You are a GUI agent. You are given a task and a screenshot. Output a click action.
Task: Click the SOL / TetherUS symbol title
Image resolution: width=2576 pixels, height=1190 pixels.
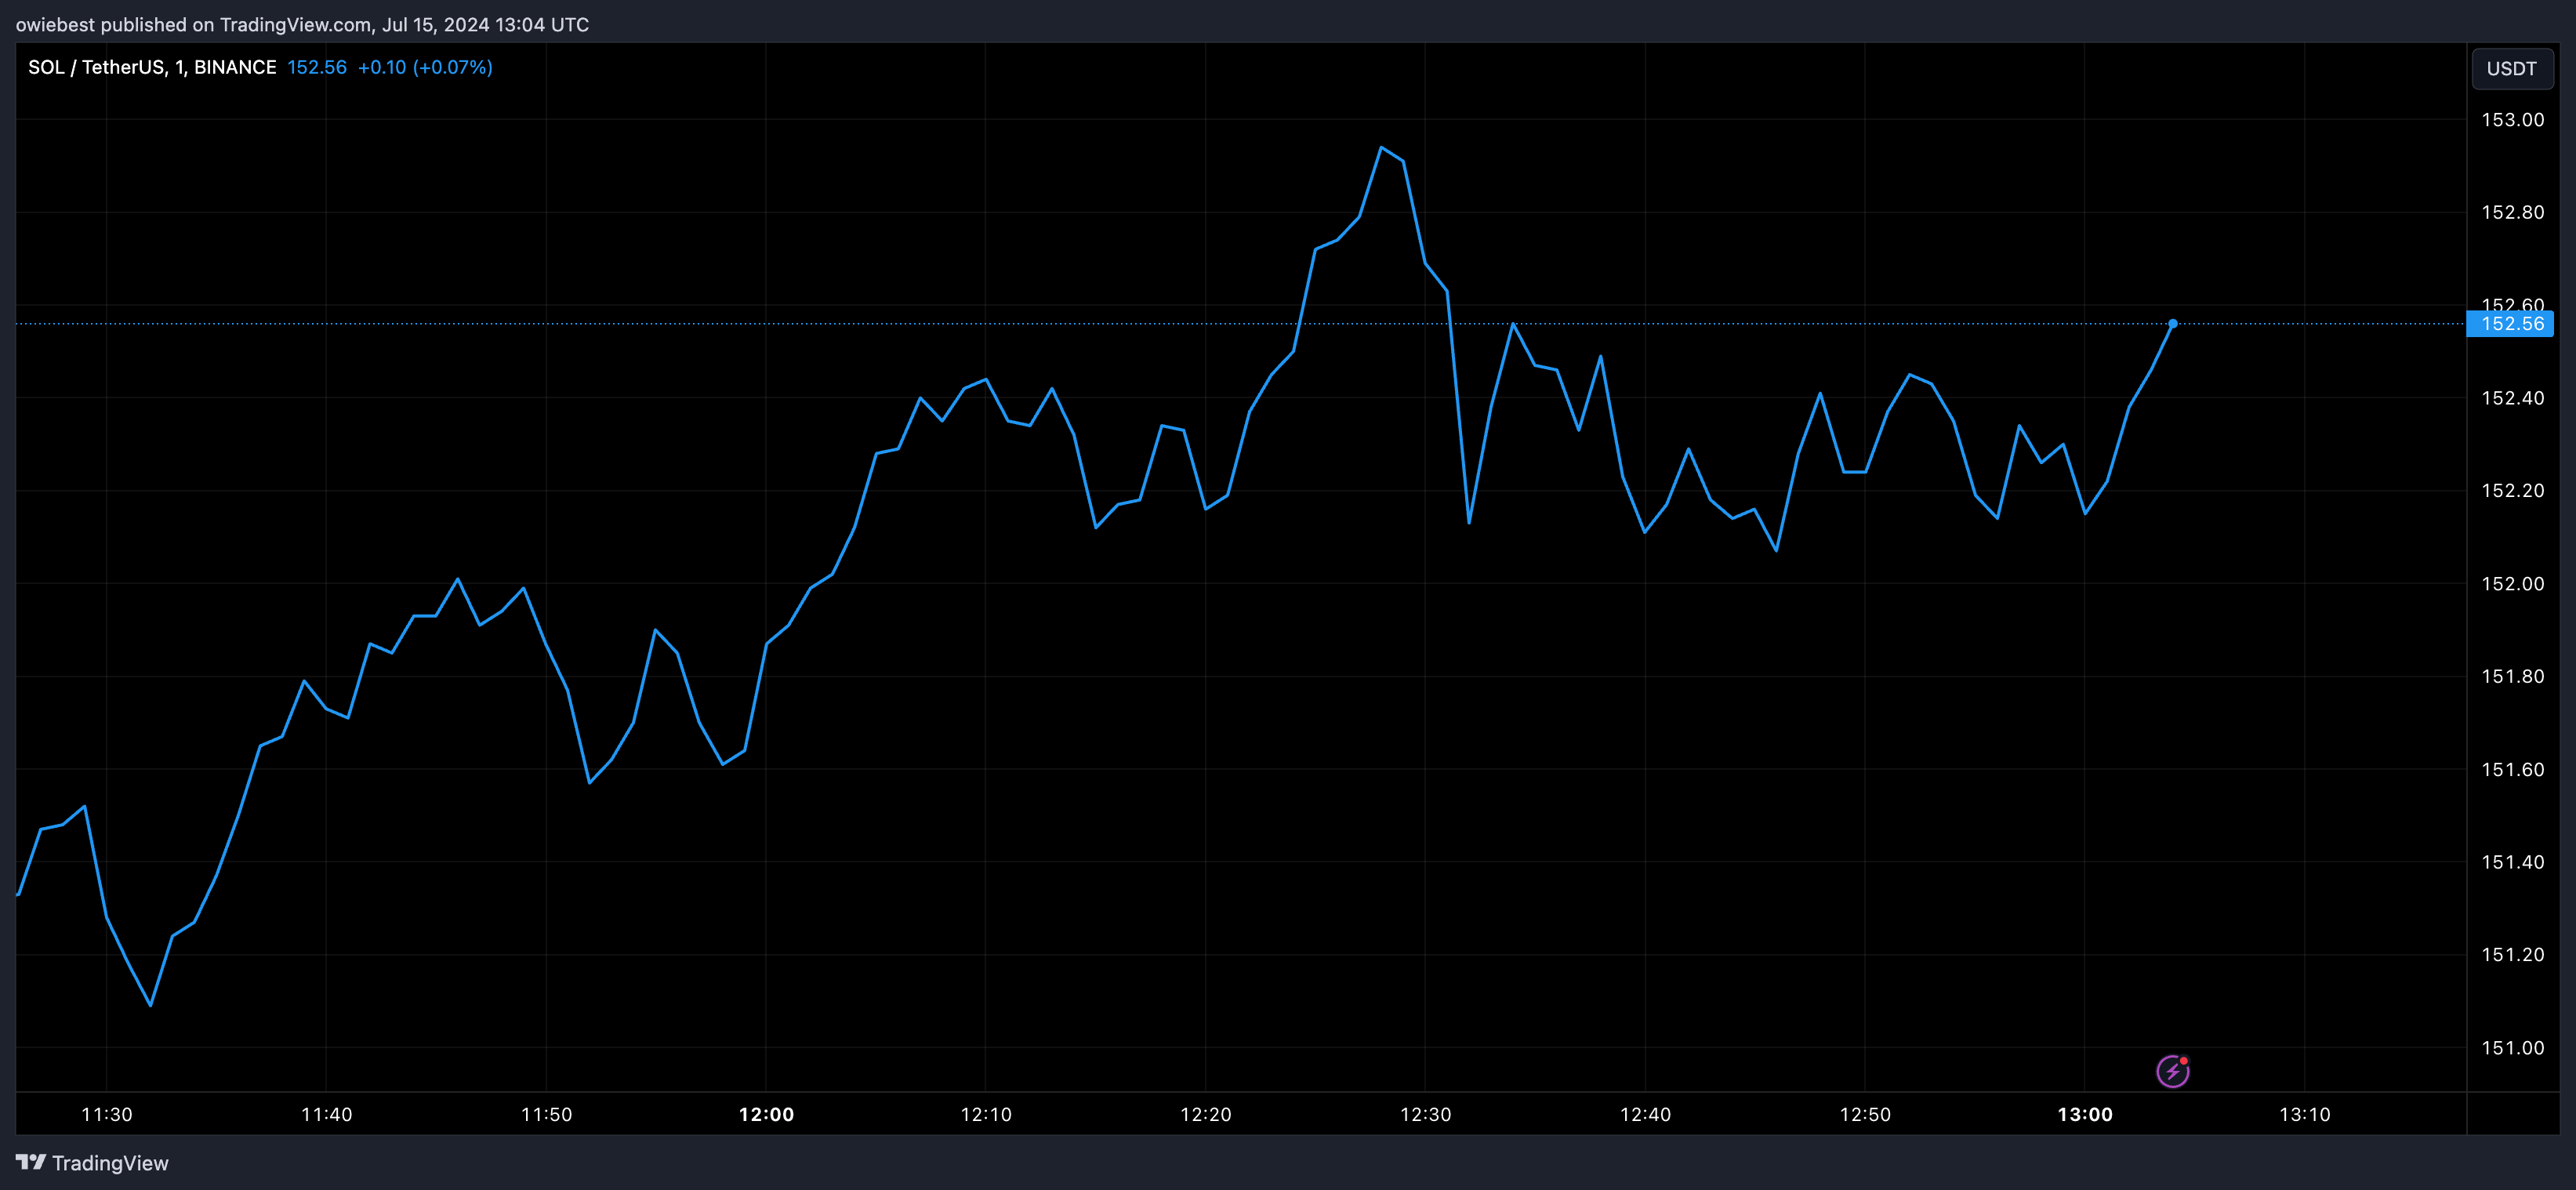(152, 67)
